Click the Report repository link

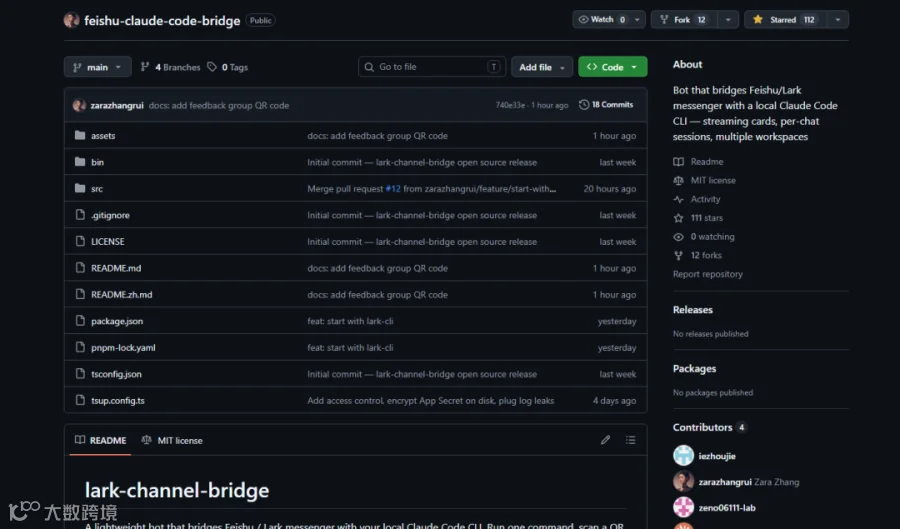[707, 274]
